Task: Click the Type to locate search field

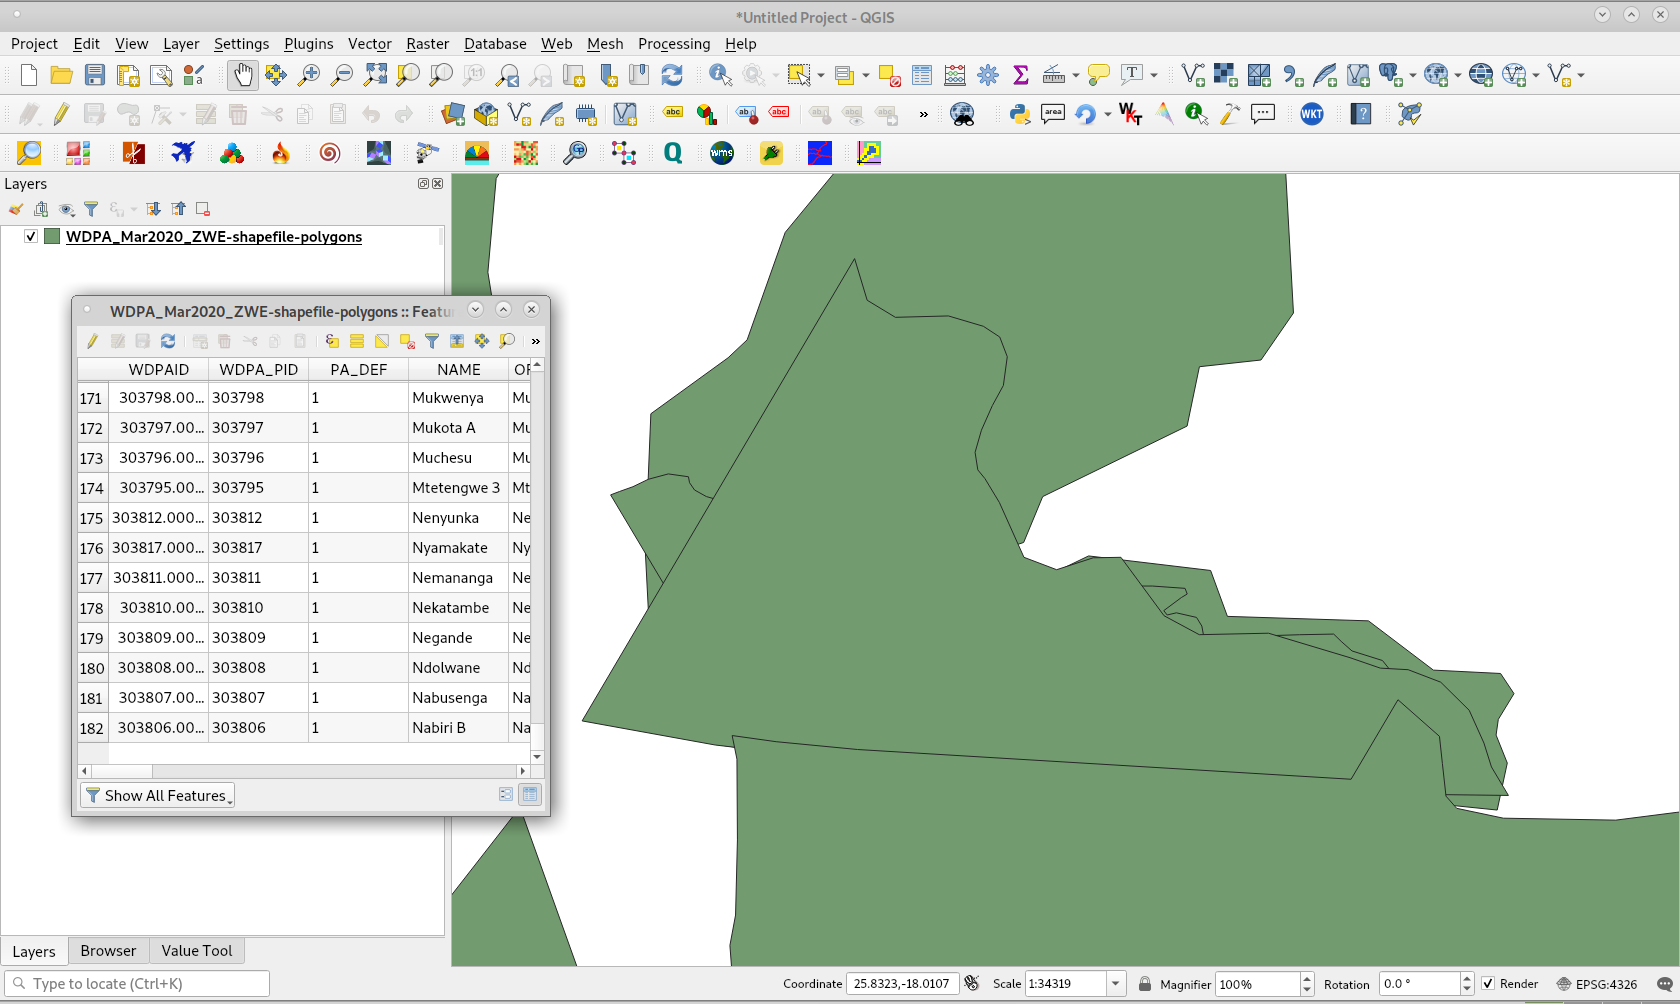Action: (x=137, y=984)
